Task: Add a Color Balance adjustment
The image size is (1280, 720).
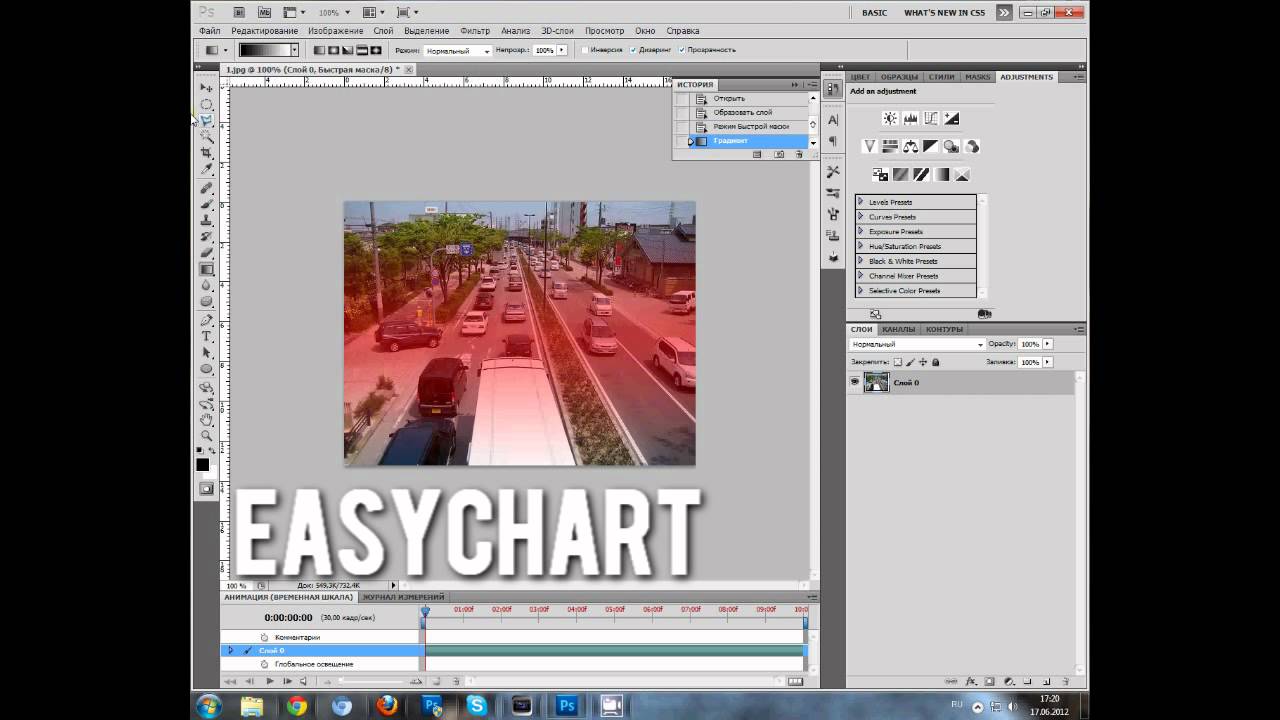Action: pyautogui.click(x=911, y=146)
